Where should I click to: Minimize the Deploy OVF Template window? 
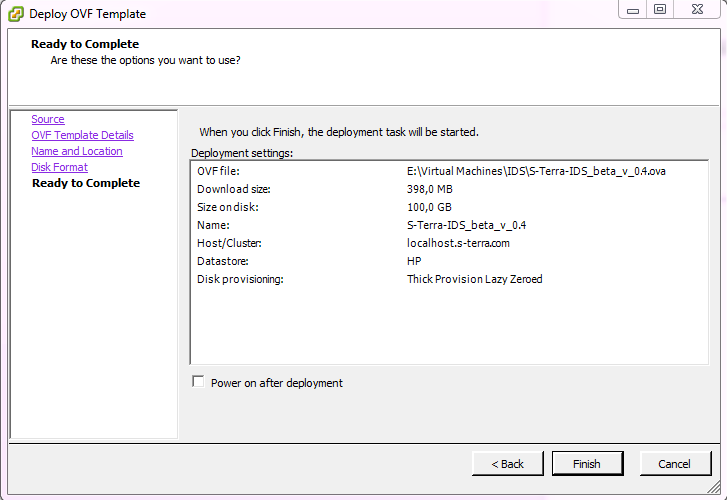point(633,10)
